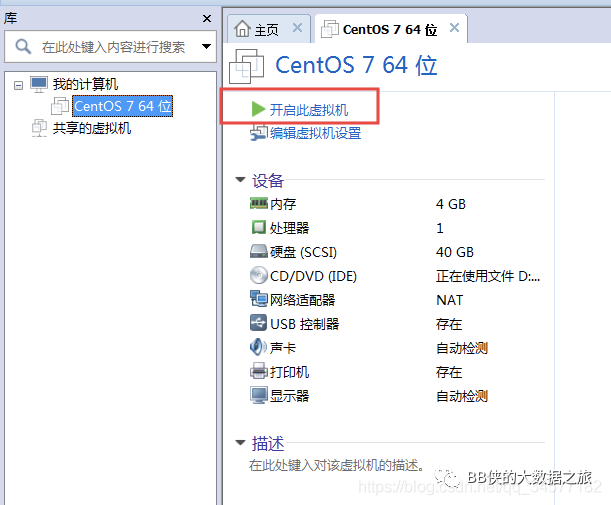Close the CentOS 7 64 位 tab

pos(454,28)
